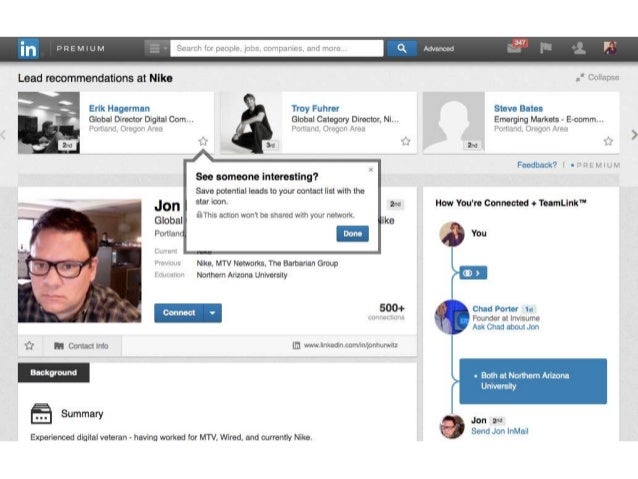The height and width of the screenshot is (479, 638).
Task: Open the Contact Info tab
Action: tap(81, 346)
